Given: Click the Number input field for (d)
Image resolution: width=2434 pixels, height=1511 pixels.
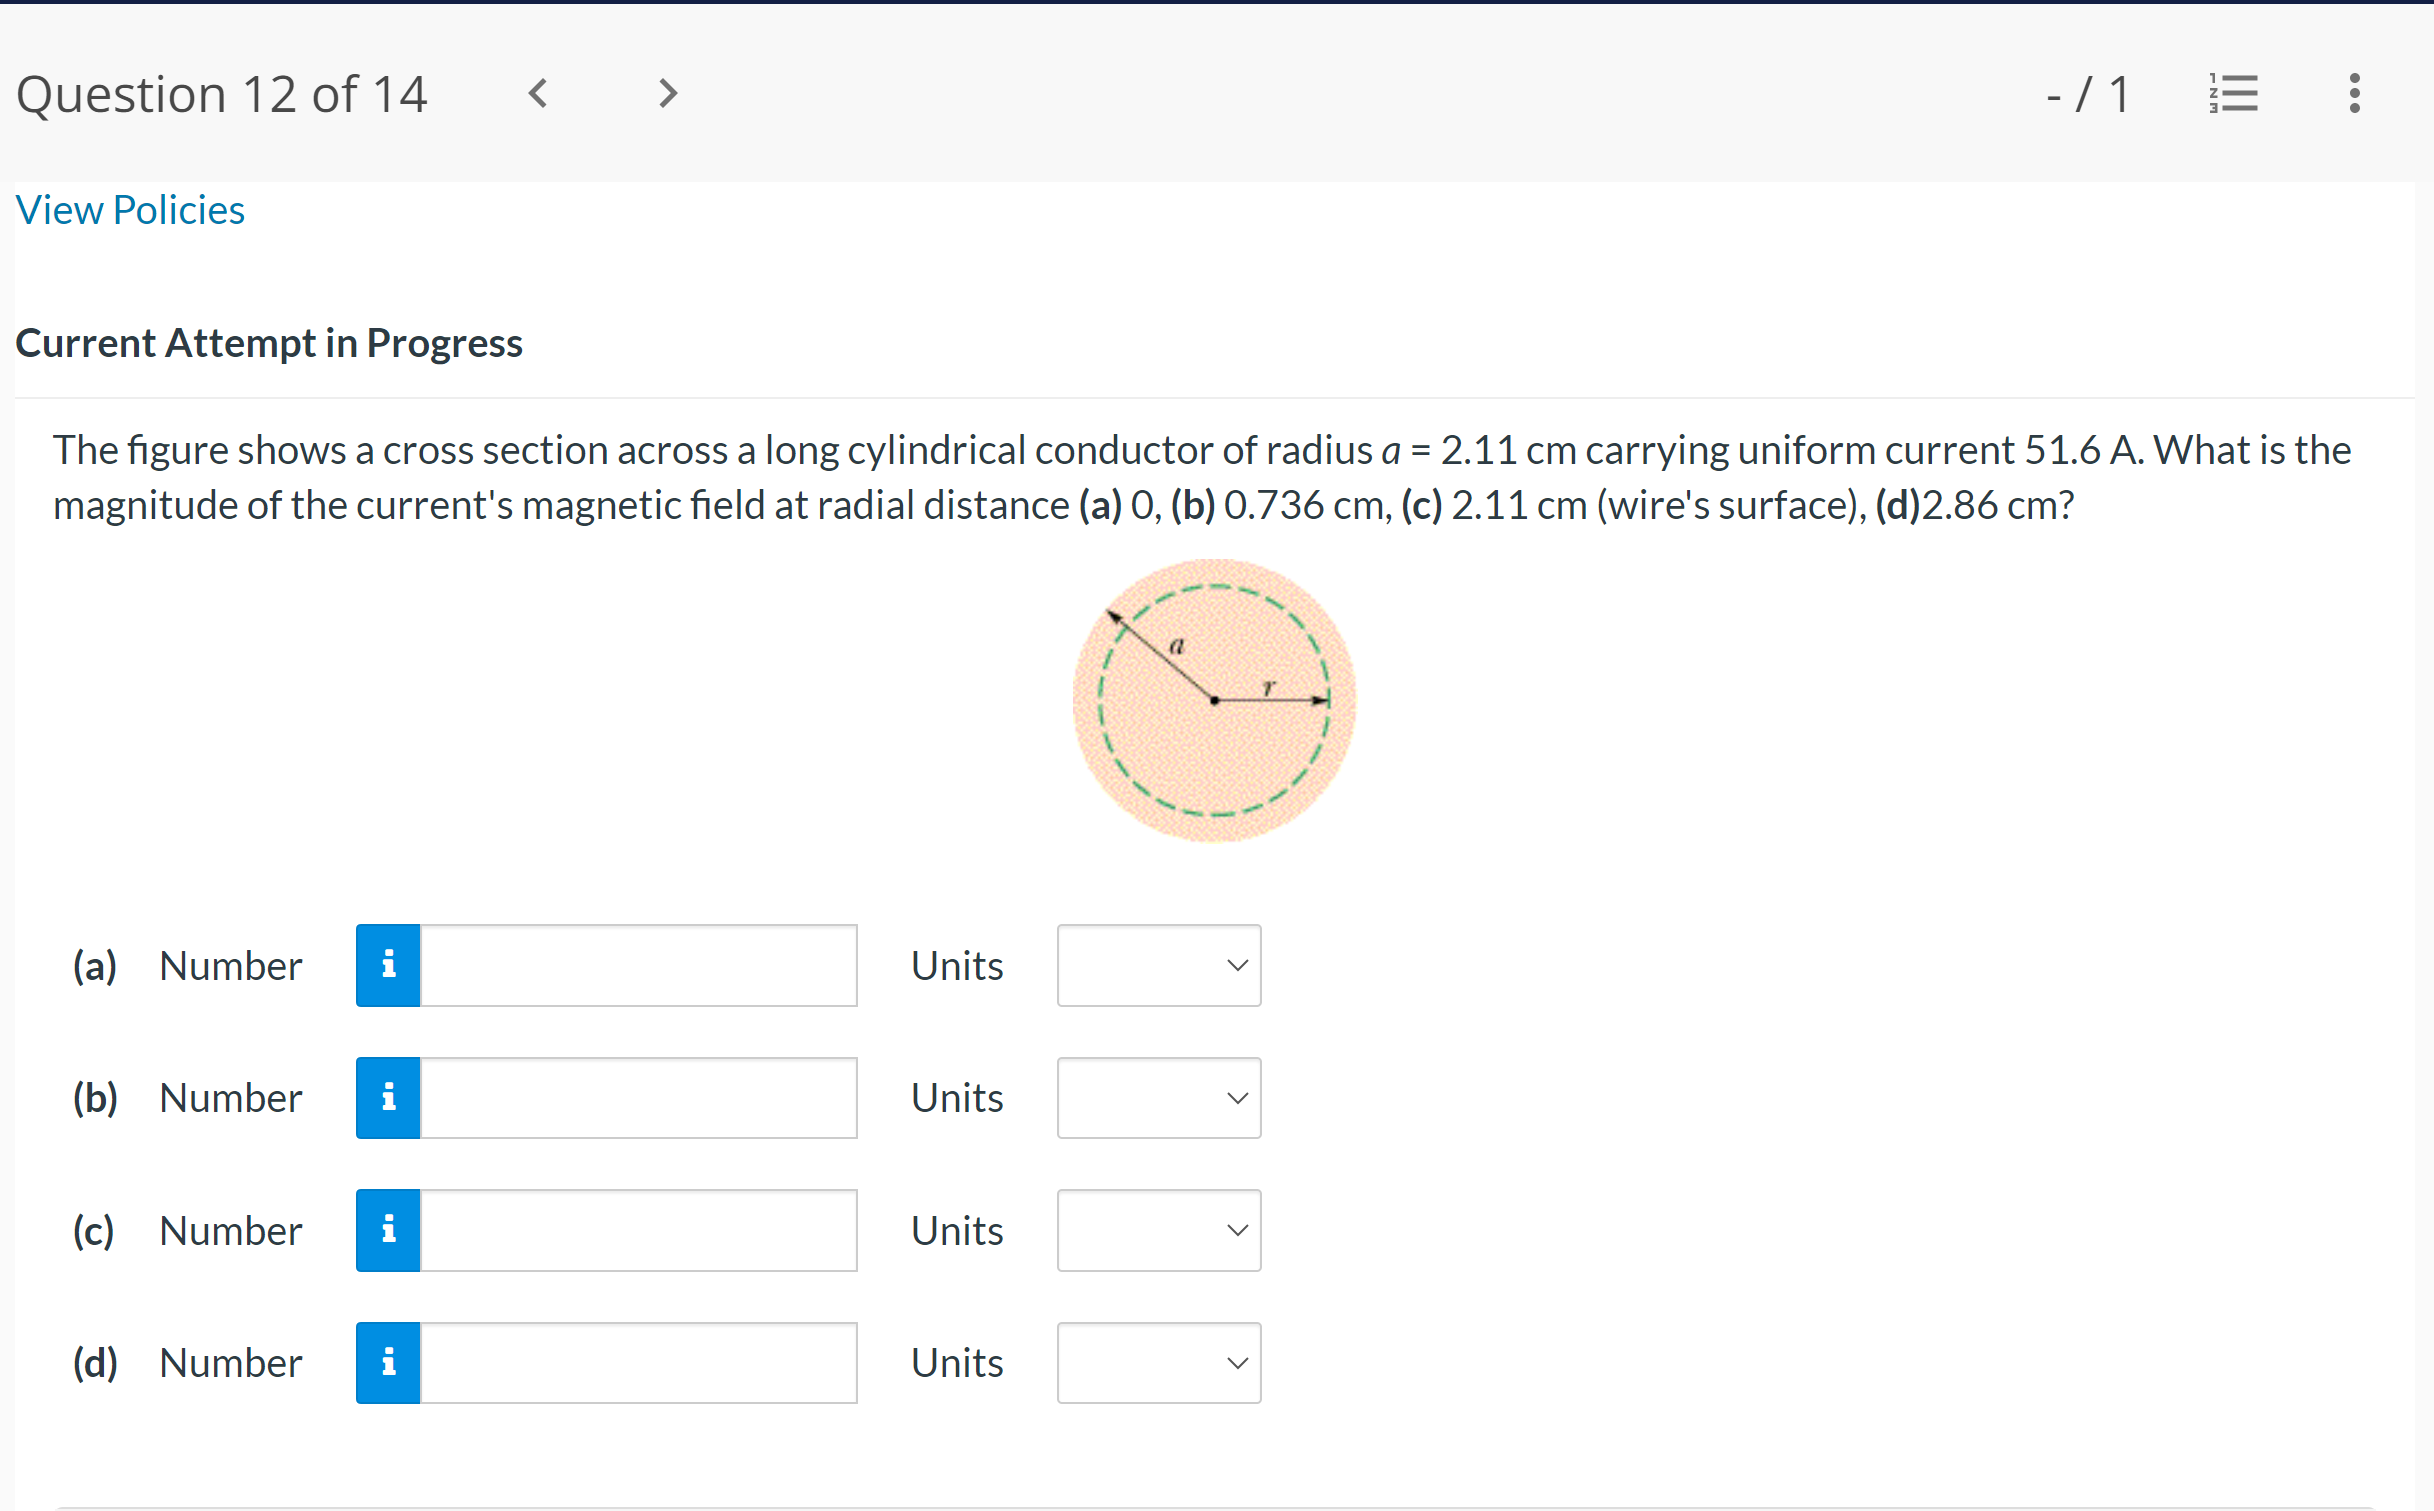Looking at the screenshot, I should pos(638,1363).
